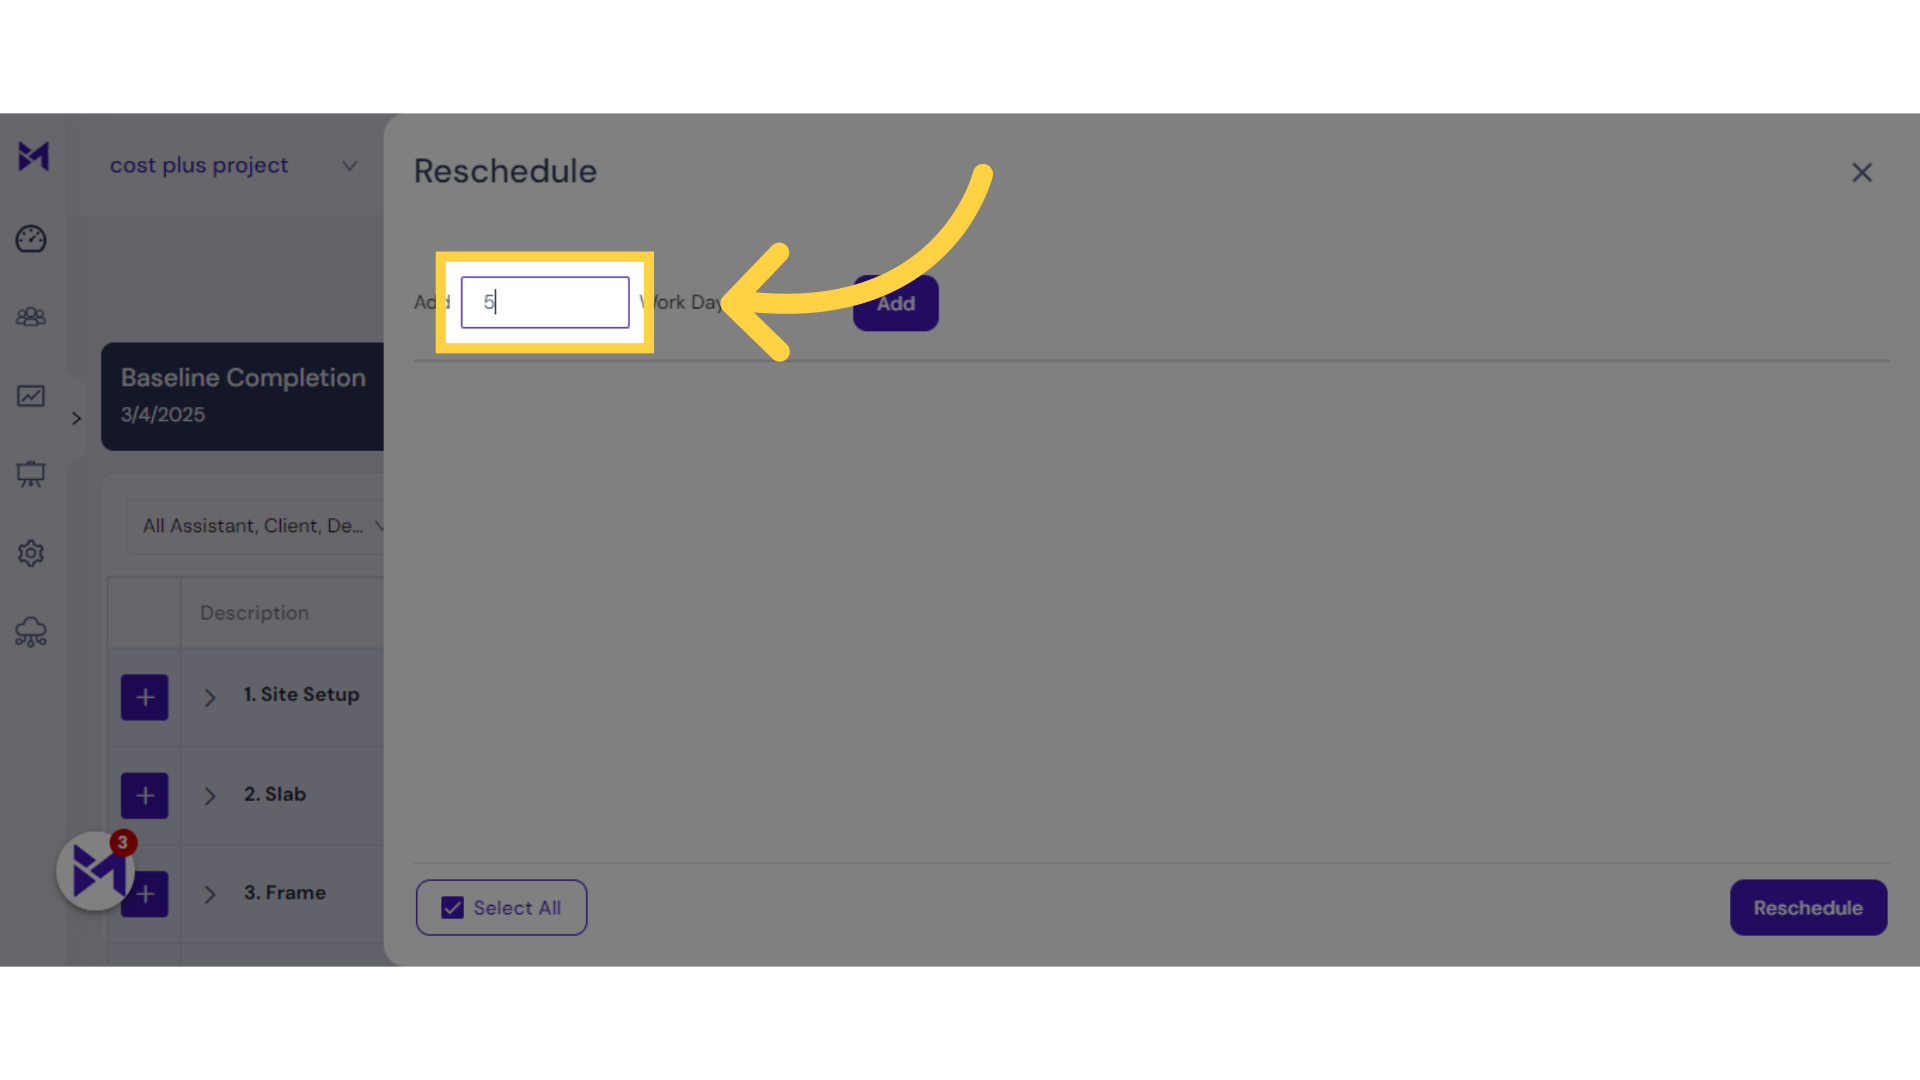Expand All Assistant Client De filter

coord(262,526)
